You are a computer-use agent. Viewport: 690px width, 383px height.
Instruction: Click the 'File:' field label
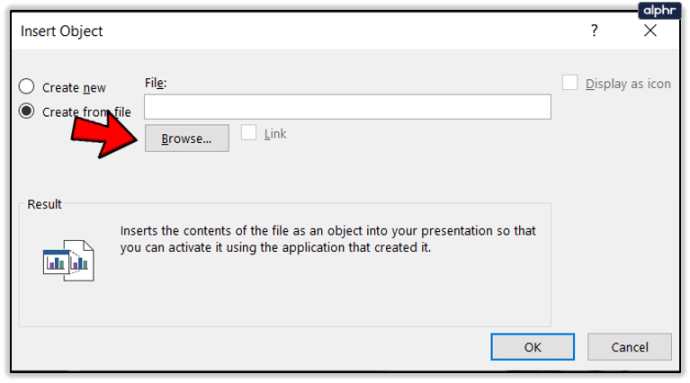tap(156, 83)
